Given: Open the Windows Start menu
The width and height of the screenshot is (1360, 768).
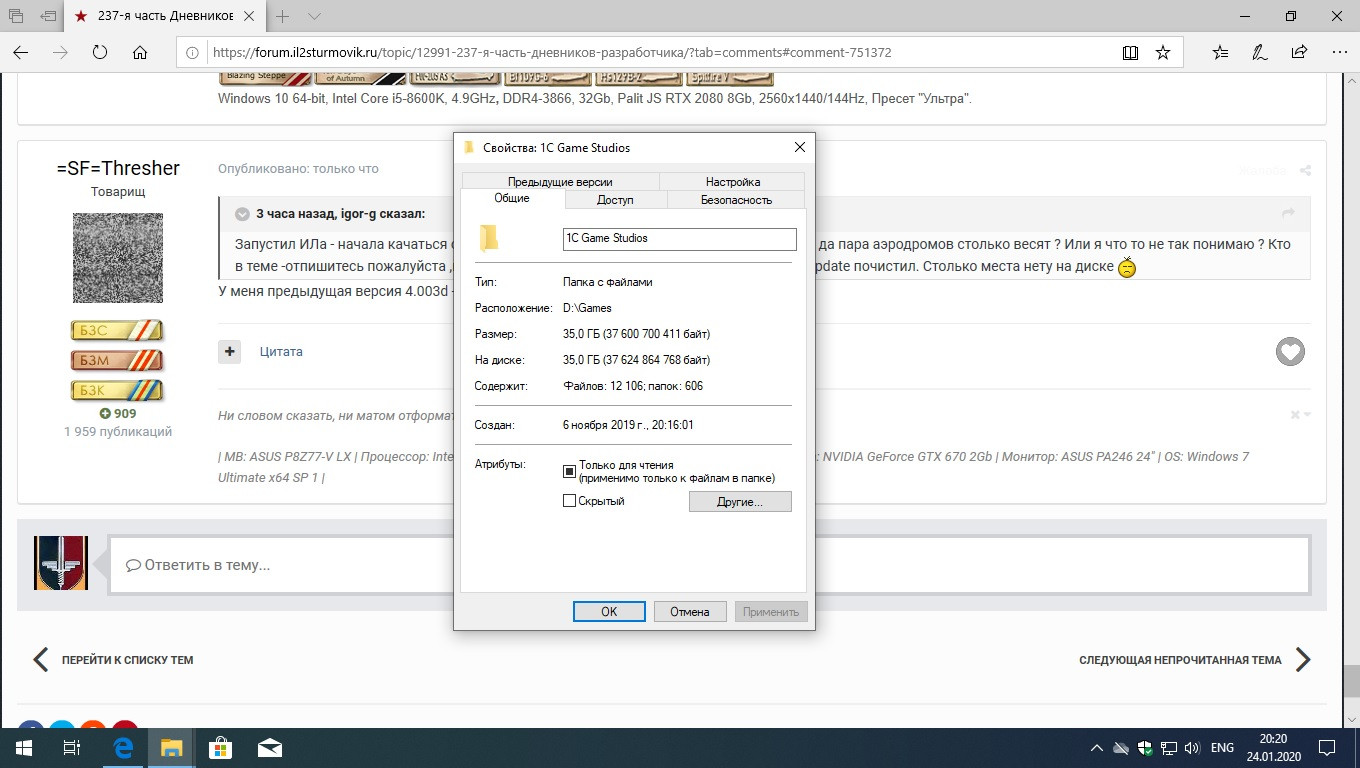Looking at the screenshot, I should point(23,747).
